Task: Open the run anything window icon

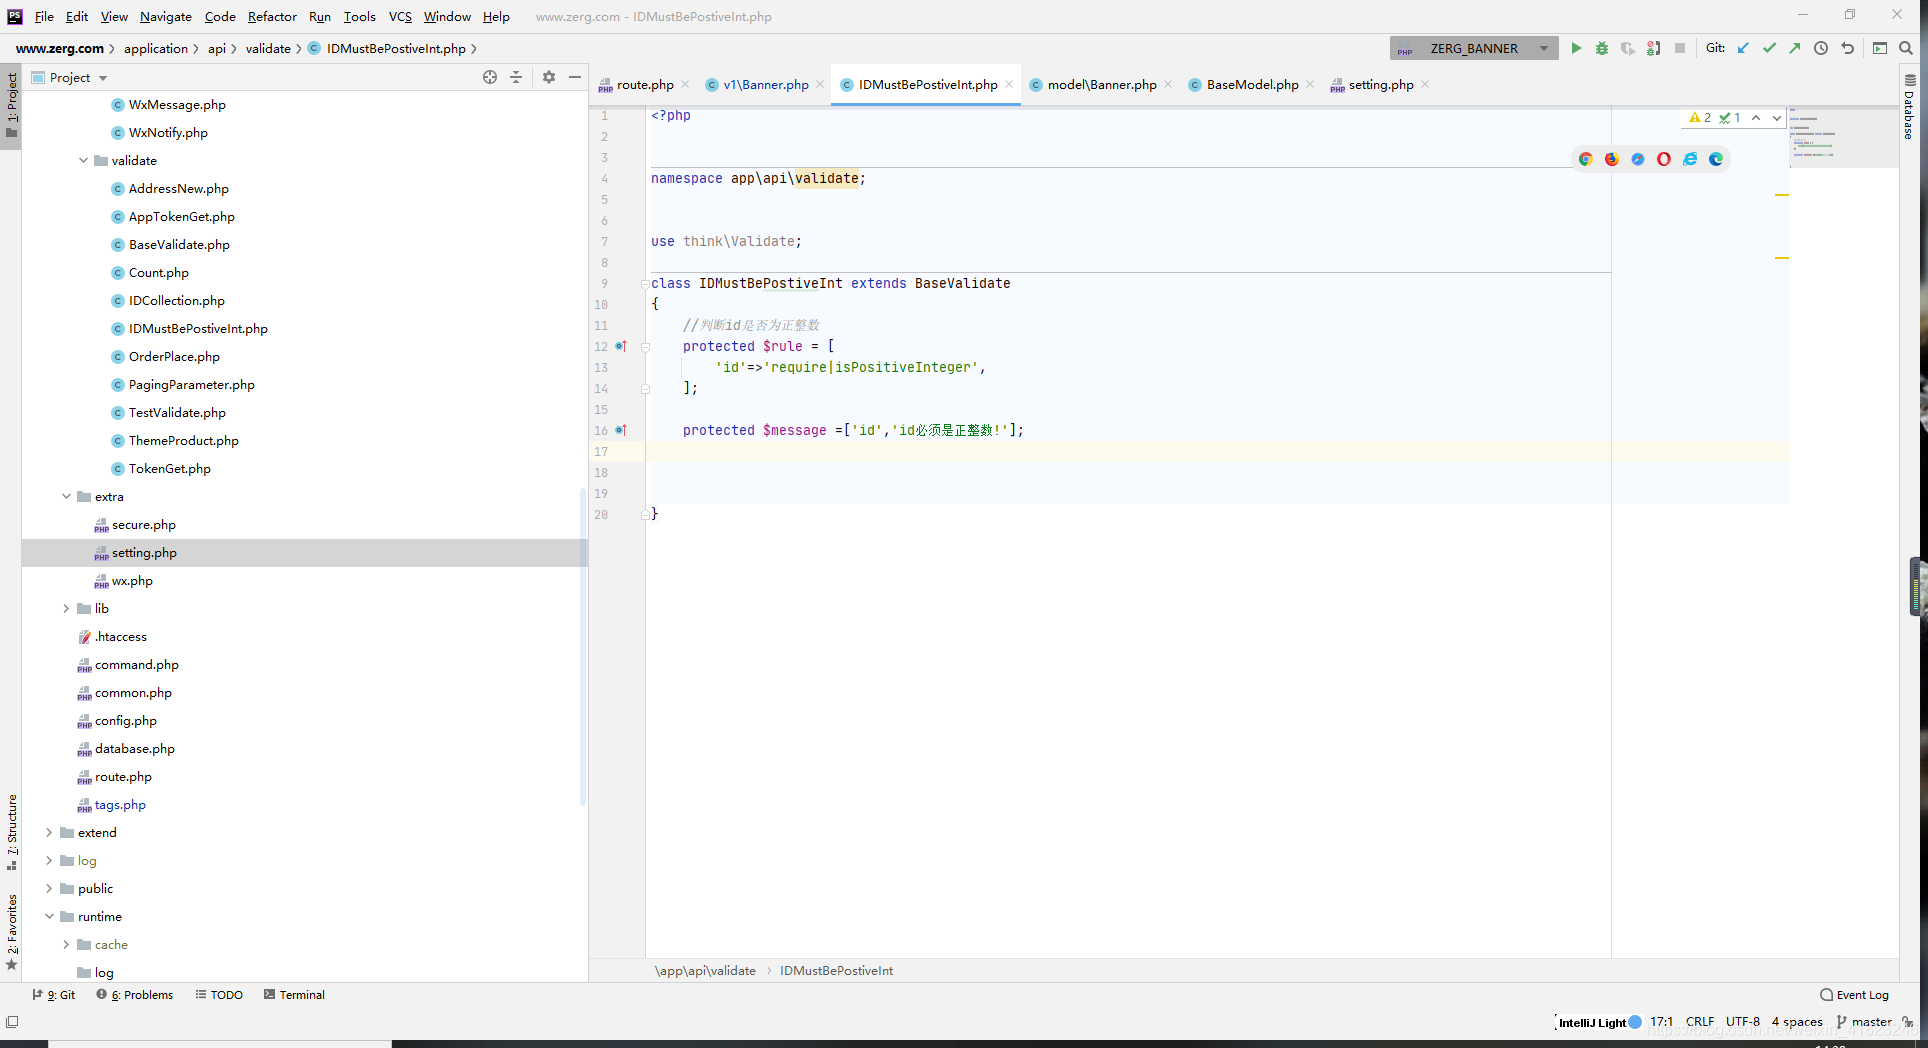Action: click(1880, 48)
